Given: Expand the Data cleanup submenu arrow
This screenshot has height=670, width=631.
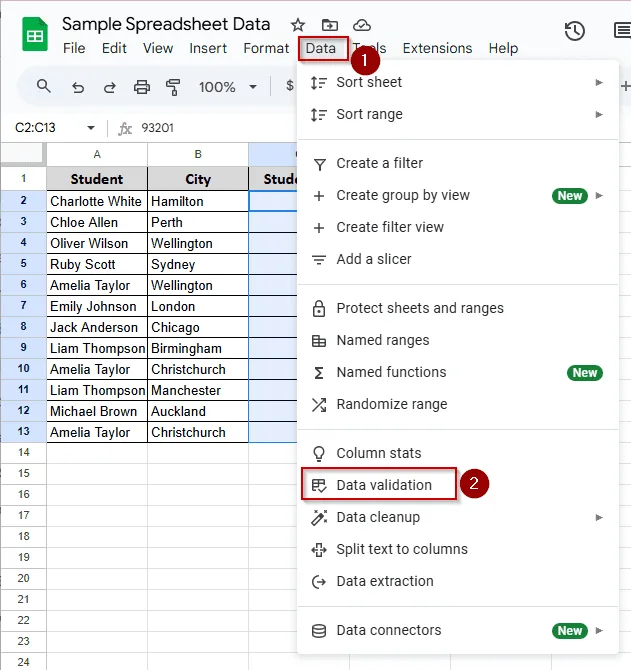Looking at the screenshot, I should (x=599, y=517).
